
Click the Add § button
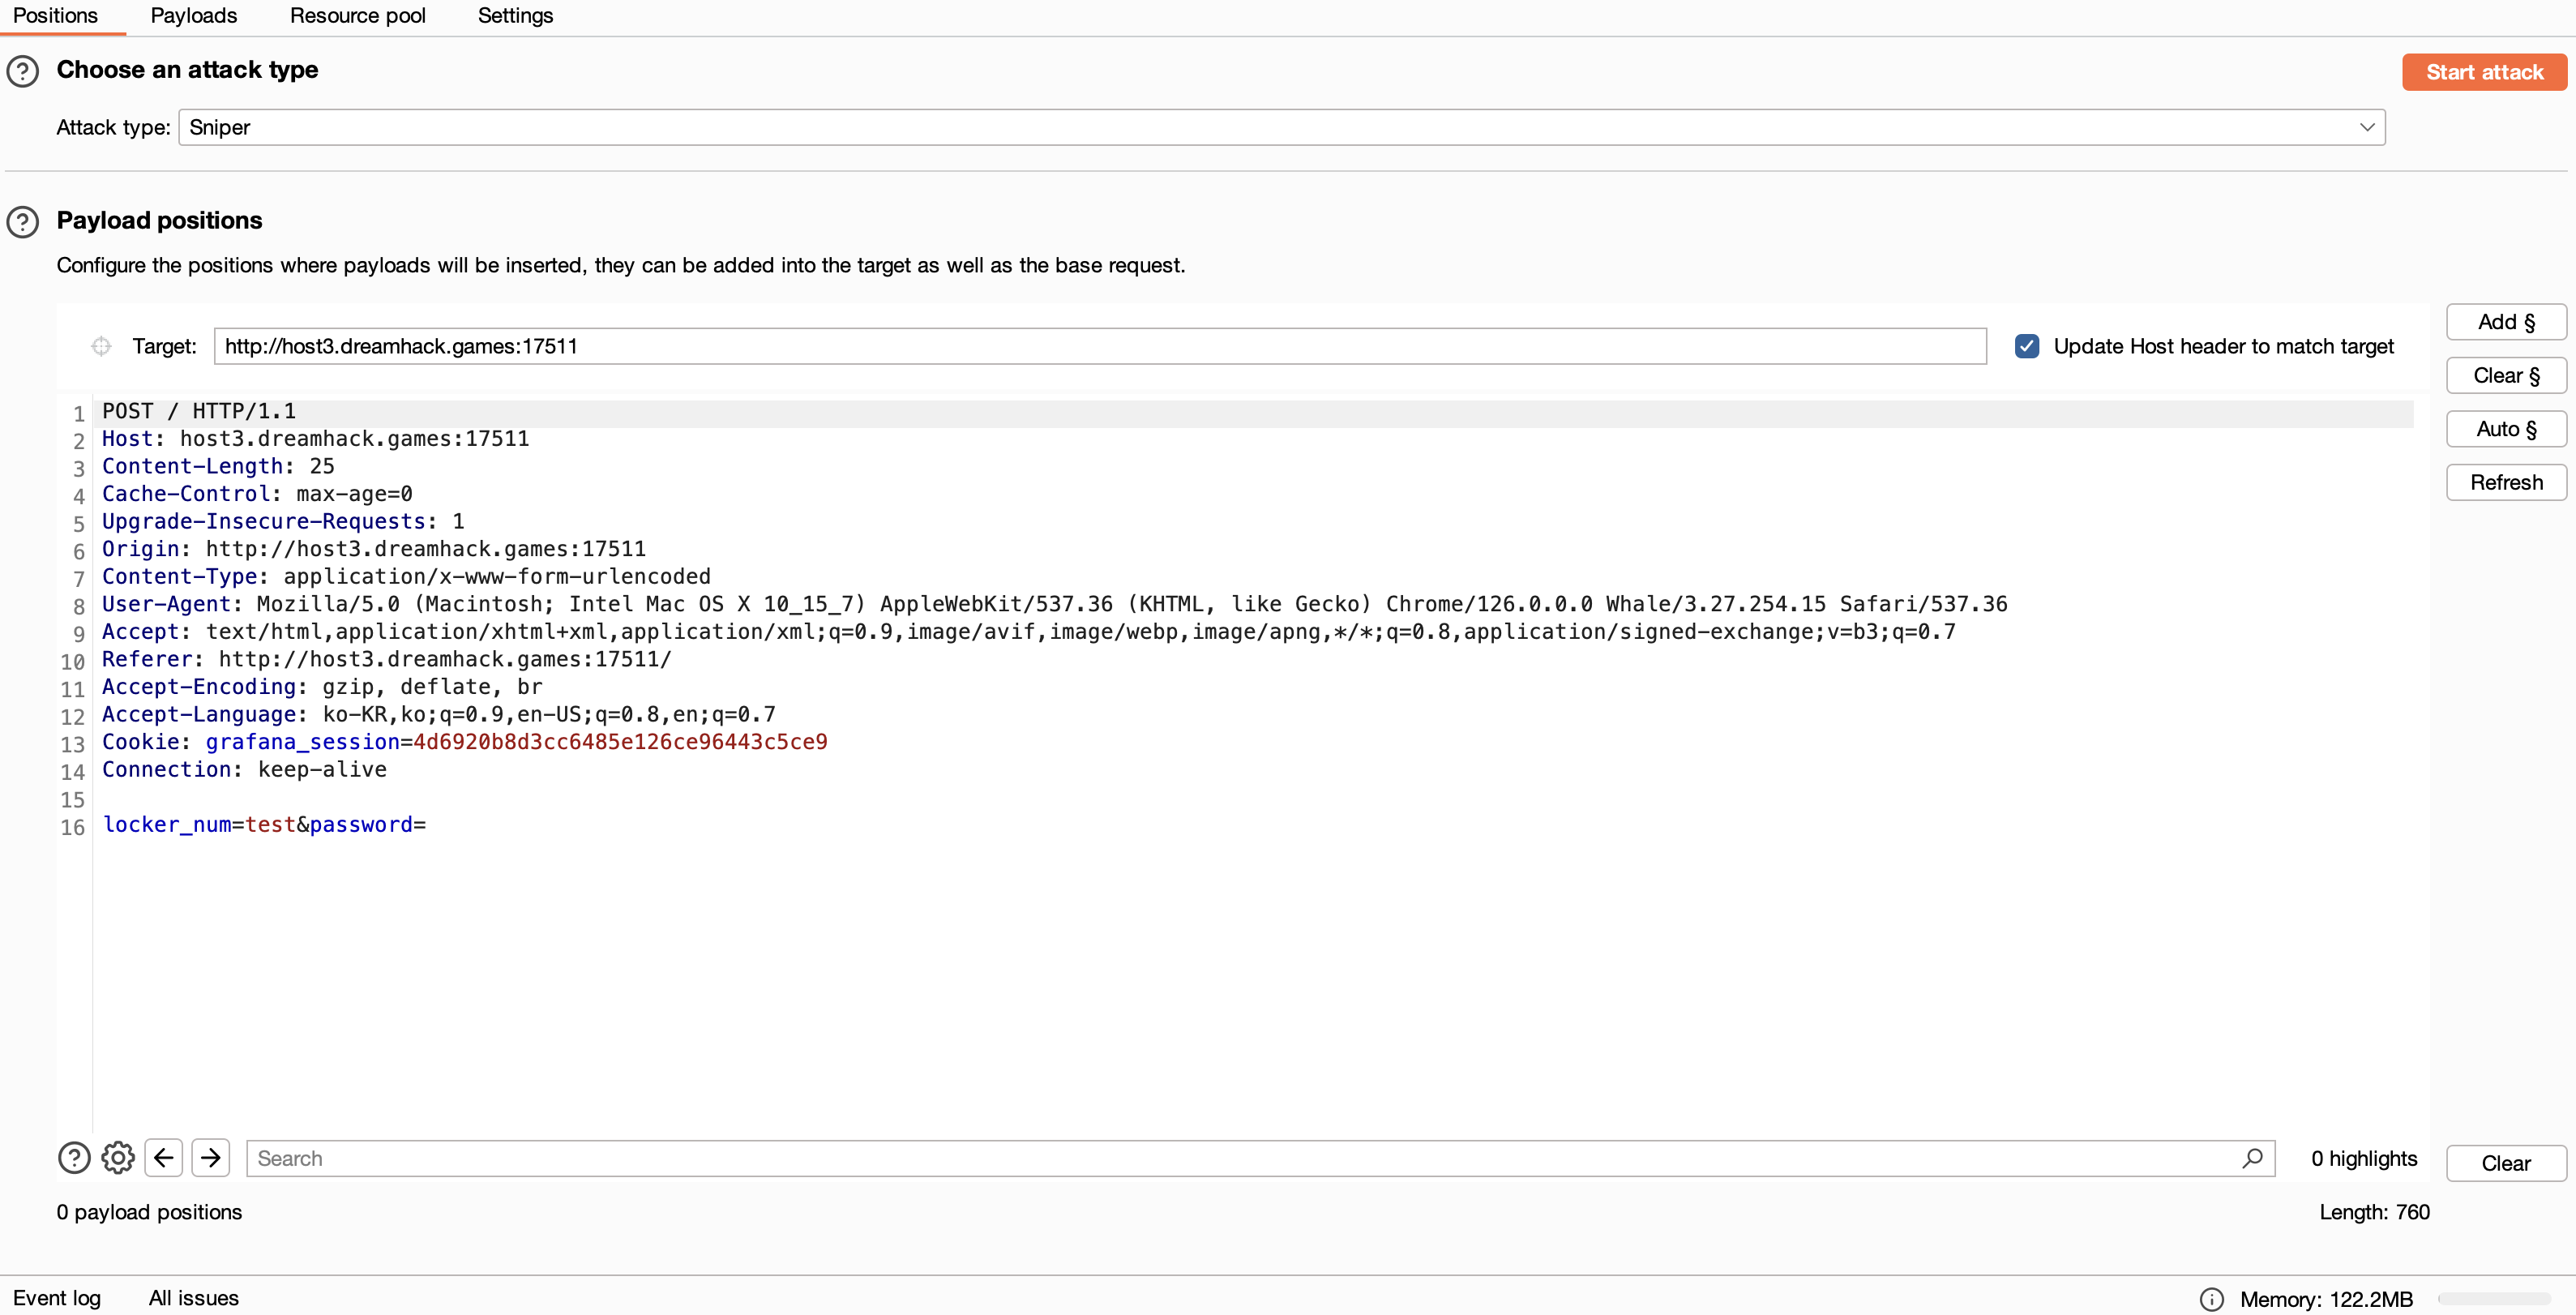coord(2506,322)
